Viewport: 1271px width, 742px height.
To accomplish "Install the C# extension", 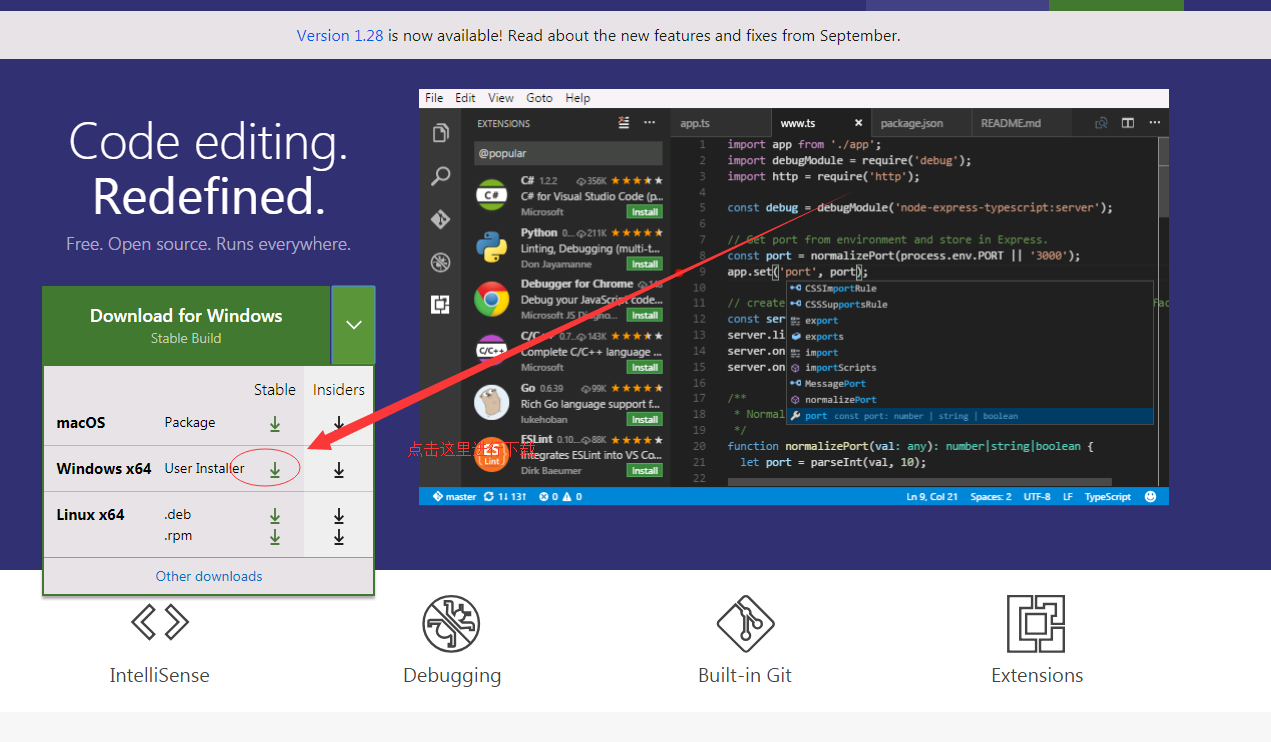I will click(x=644, y=212).
